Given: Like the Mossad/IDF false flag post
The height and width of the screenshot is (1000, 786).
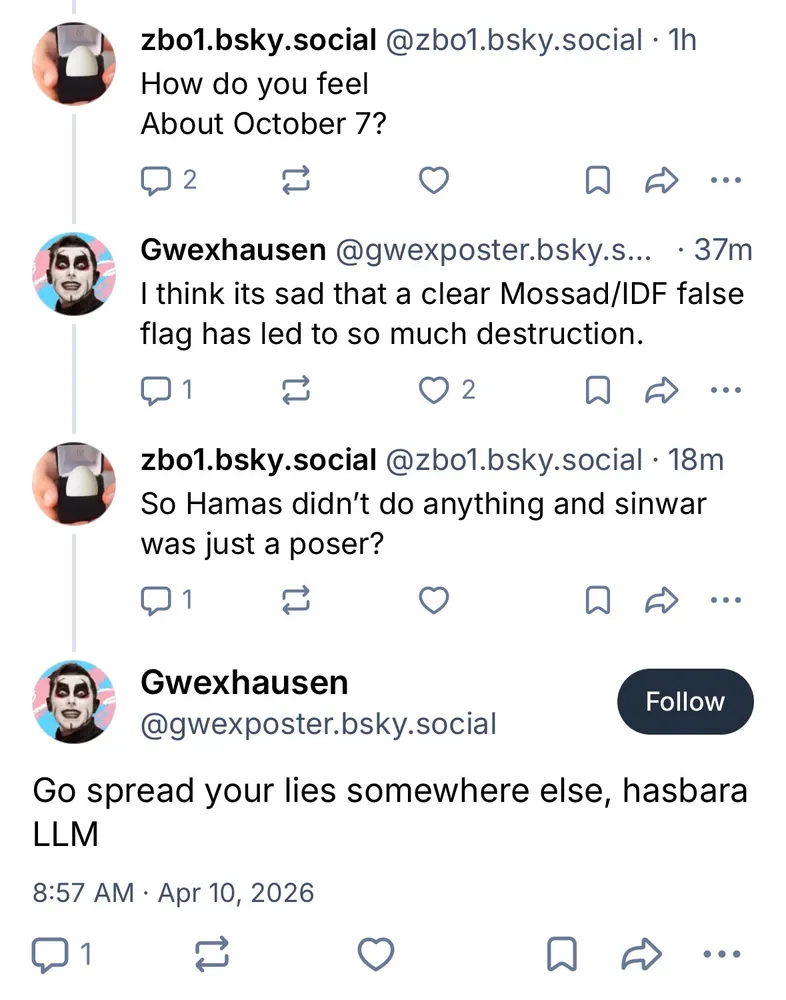Looking at the screenshot, I should point(433,390).
